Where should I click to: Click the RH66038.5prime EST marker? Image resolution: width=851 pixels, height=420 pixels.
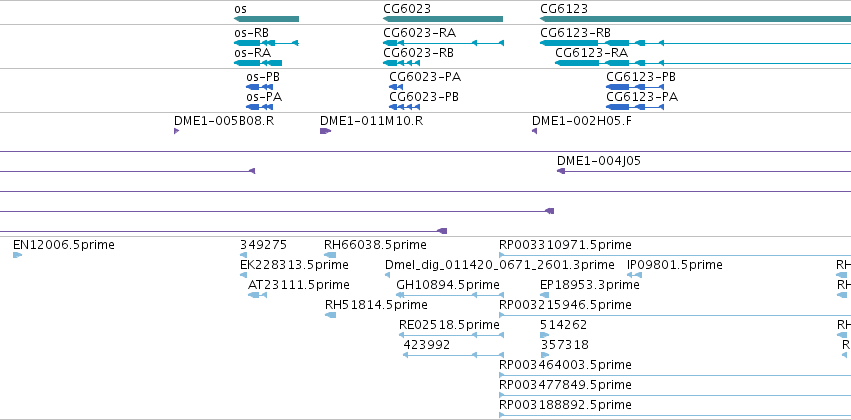pyautogui.click(x=330, y=255)
